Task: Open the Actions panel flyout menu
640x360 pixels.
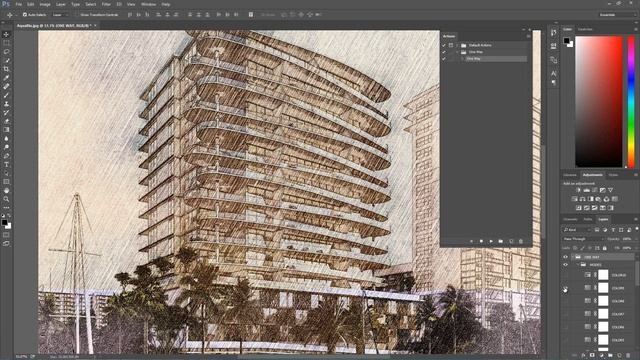Action: click(528, 36)
